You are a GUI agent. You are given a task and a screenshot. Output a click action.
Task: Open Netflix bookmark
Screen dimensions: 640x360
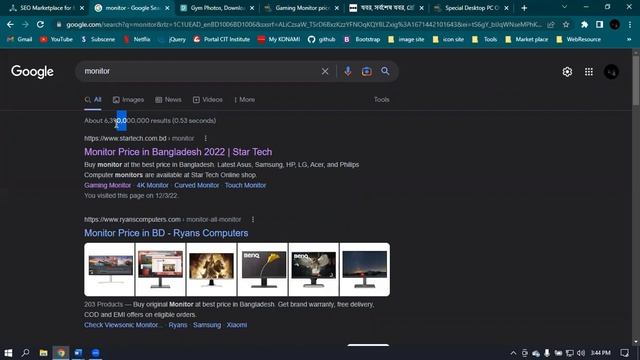(x=137, y=39)
